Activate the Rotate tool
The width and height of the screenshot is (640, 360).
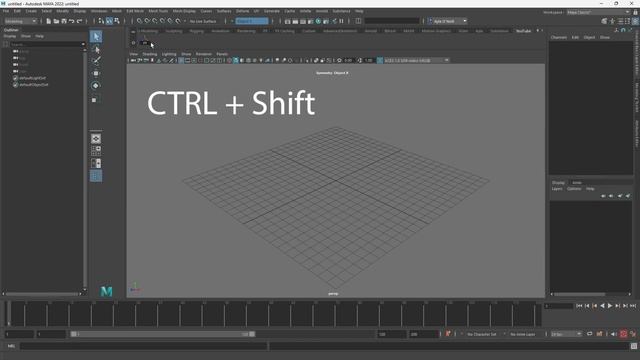click(x=96, y=86)
